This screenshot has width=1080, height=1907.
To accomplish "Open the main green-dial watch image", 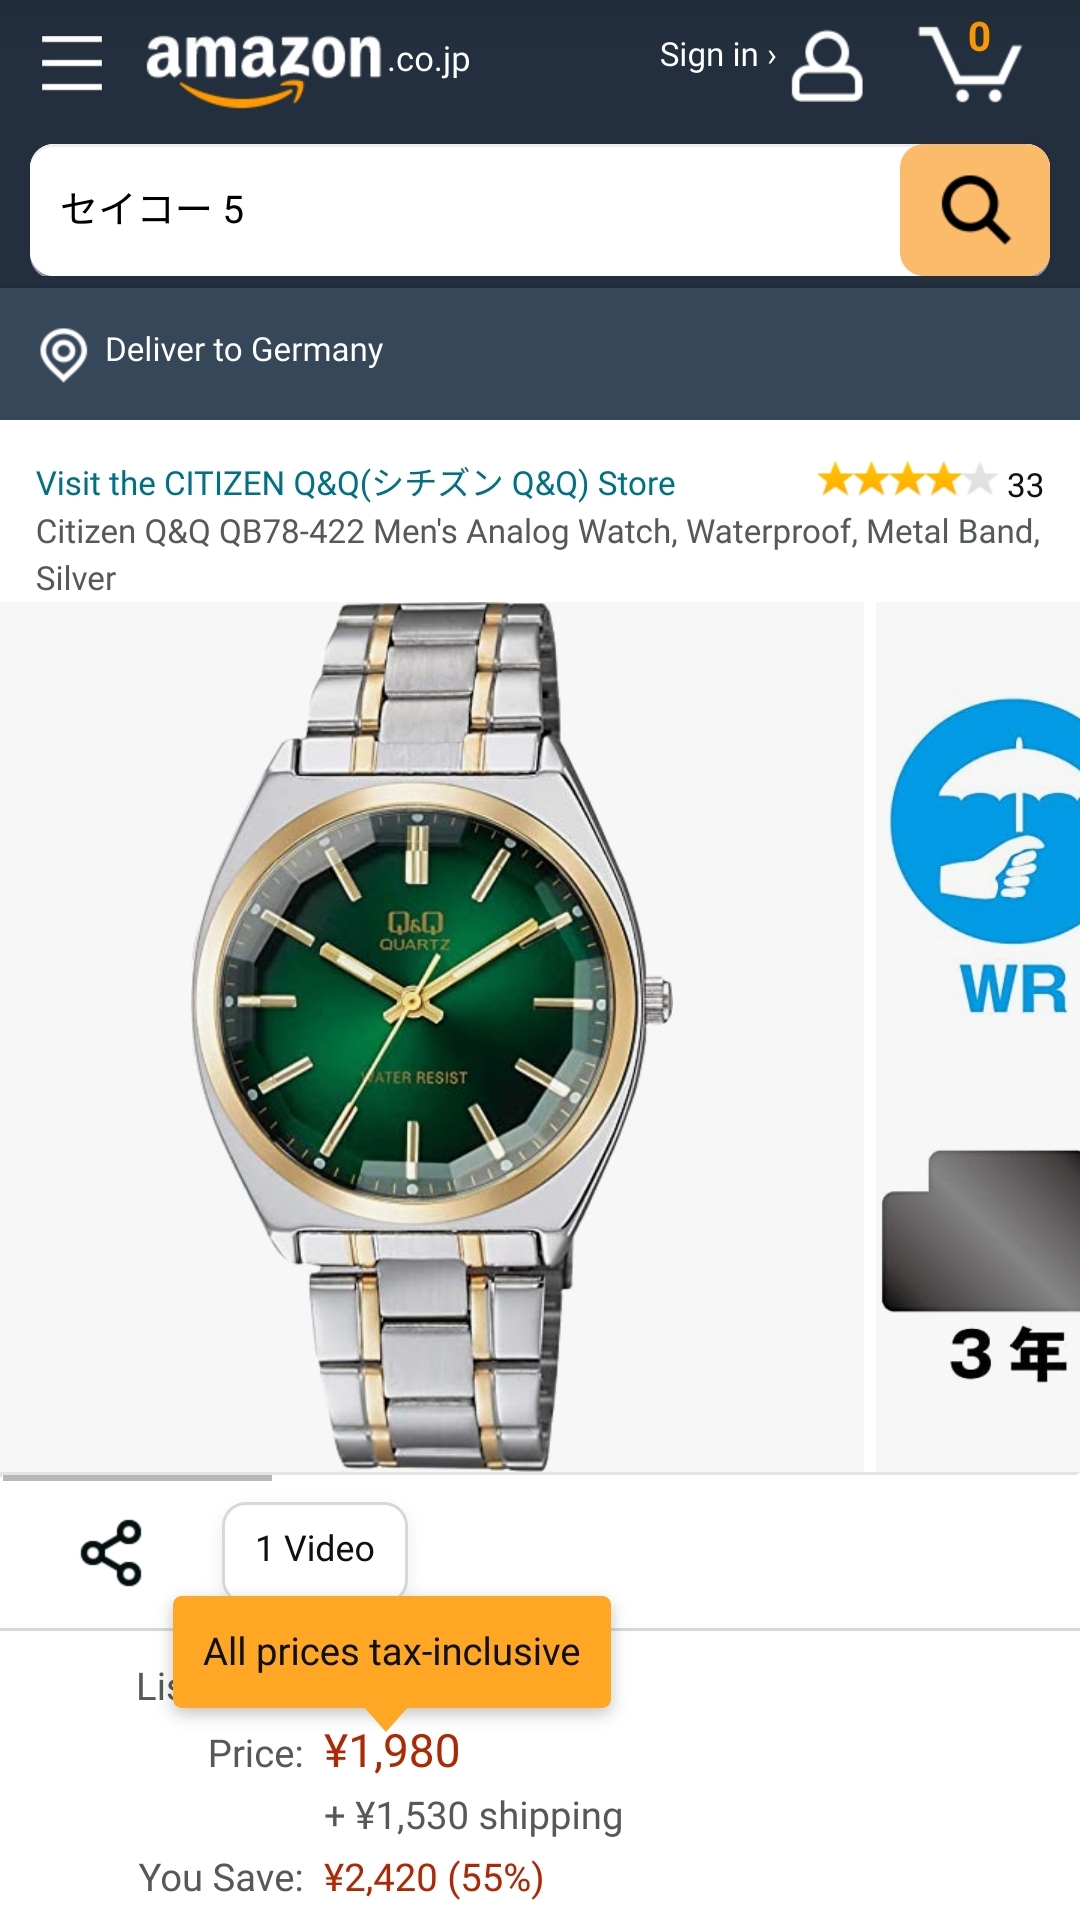I will pos(432,1036).
